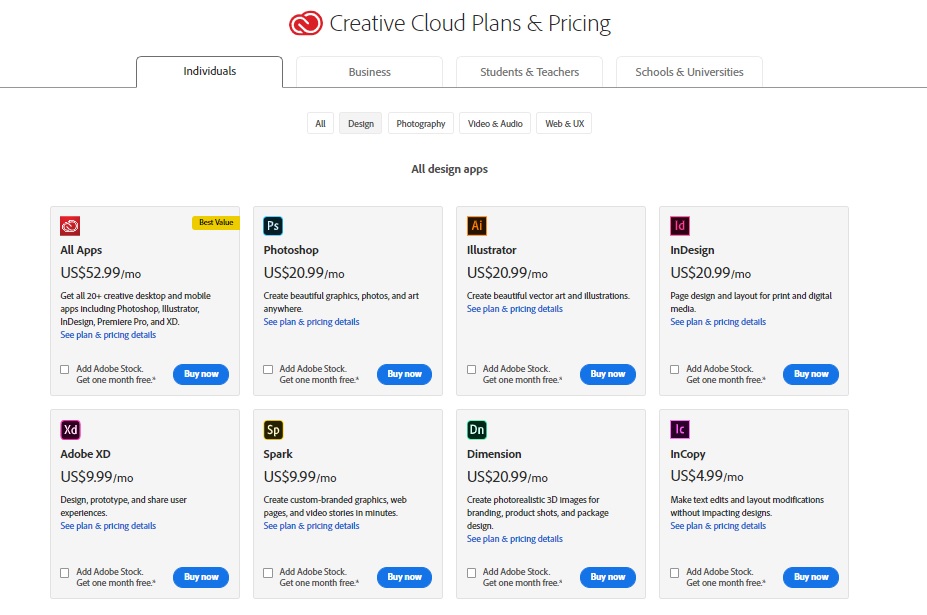Click the Creative Cloud logo in header
This screenshot has width=927, height=615.
[x=305, y=23]
